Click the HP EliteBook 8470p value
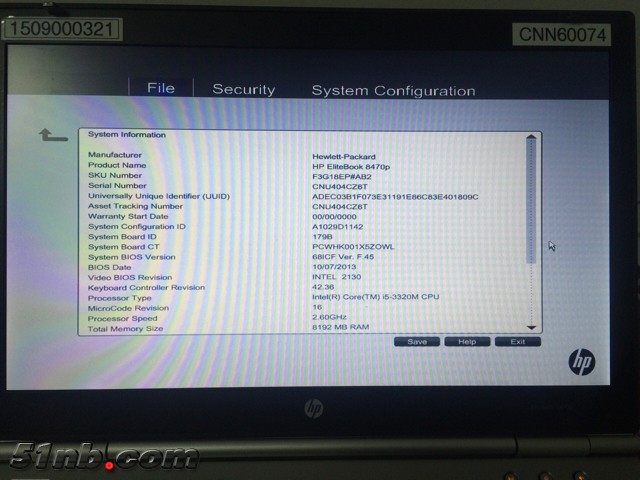Image resolution: width=640 pixels, height=480 pixels. tap(351, 167)
